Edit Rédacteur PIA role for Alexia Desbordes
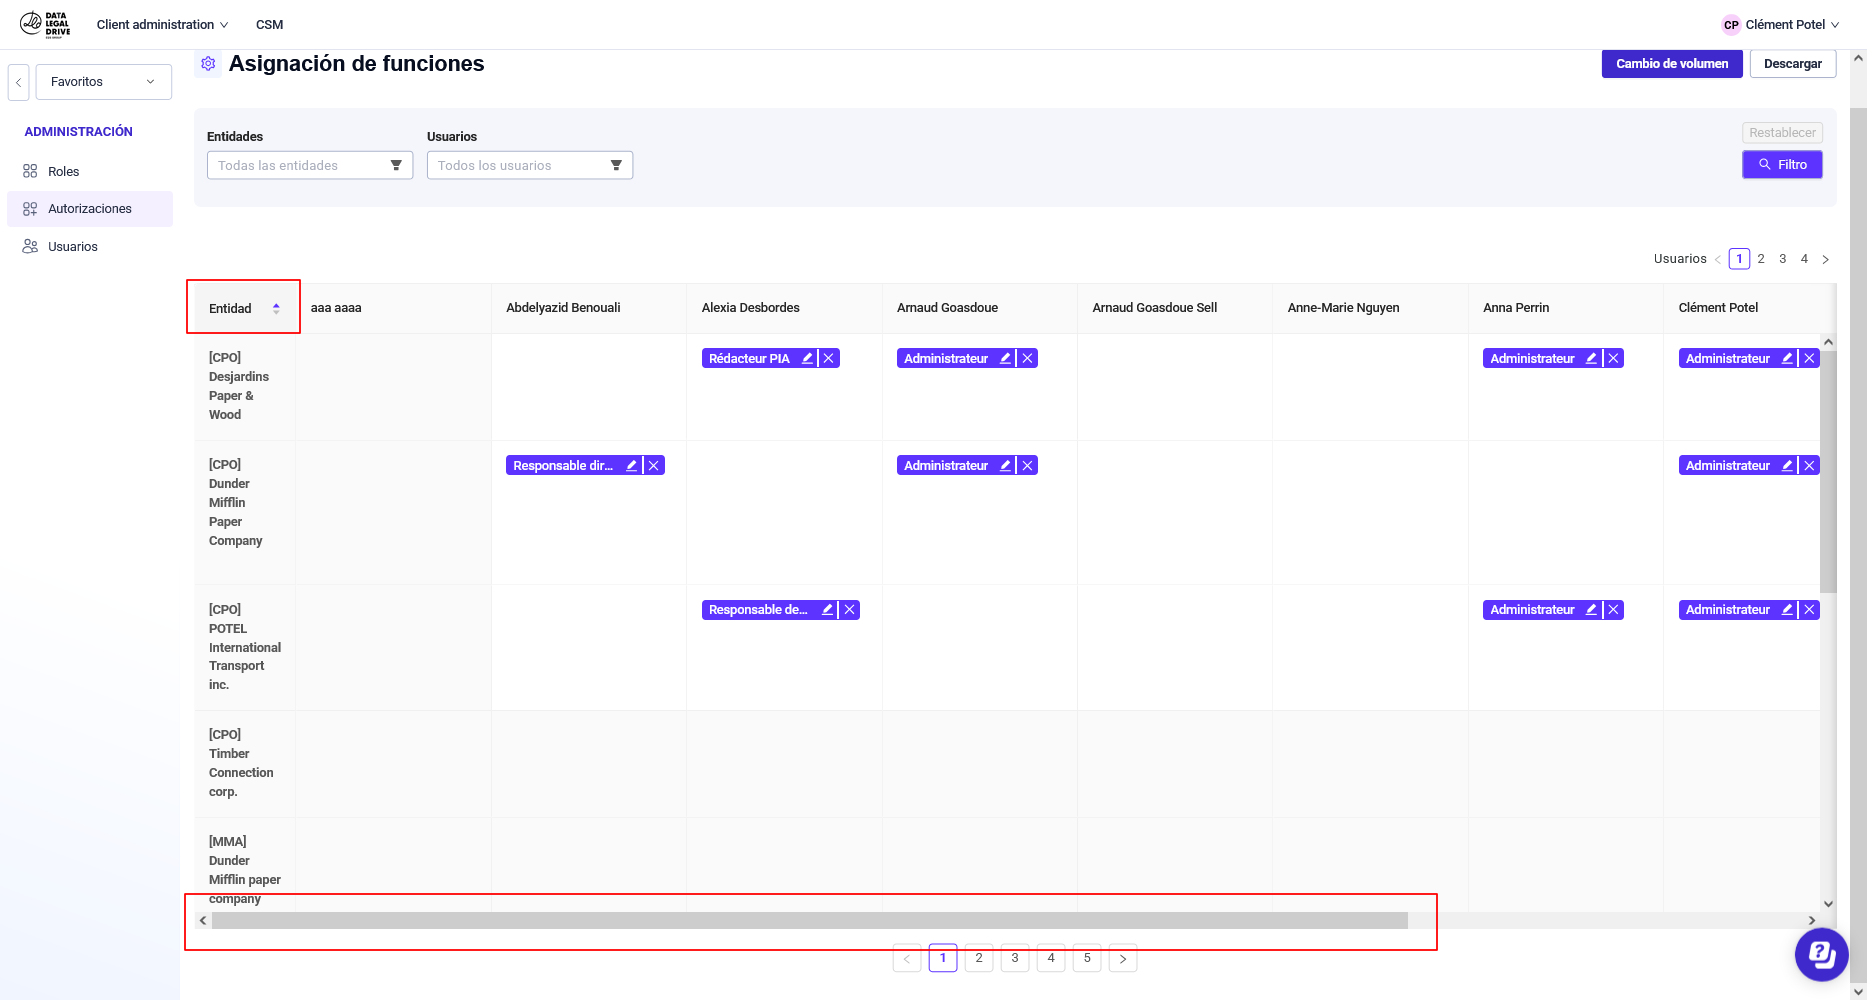Screen dimensions: 1867x1000 point(807,358)
